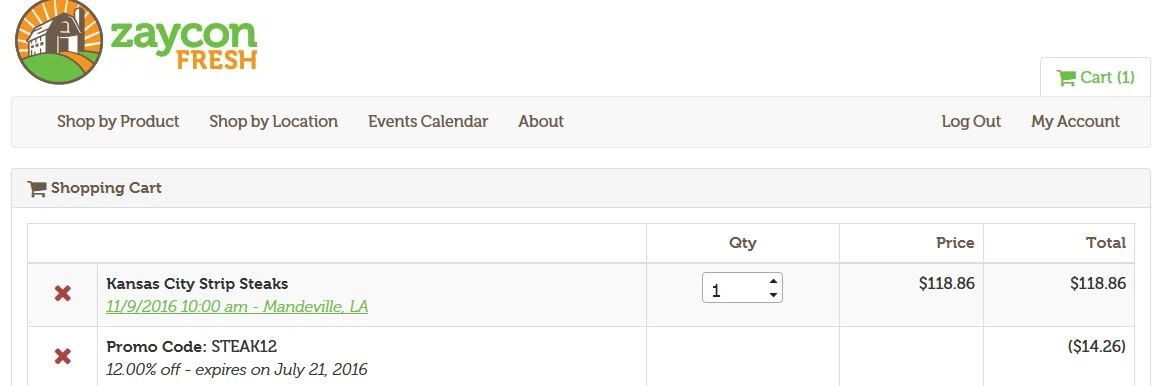Click the Log Out link
This screenshot has width=1162, height=386.
(972, 122)
